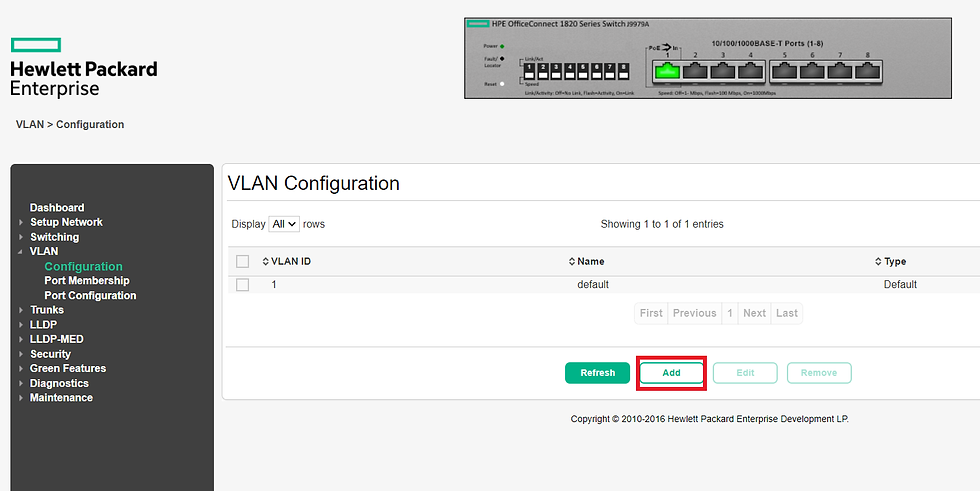
Task: Click port 1 on the switch diagram
Action: click(x=667, y=72)
